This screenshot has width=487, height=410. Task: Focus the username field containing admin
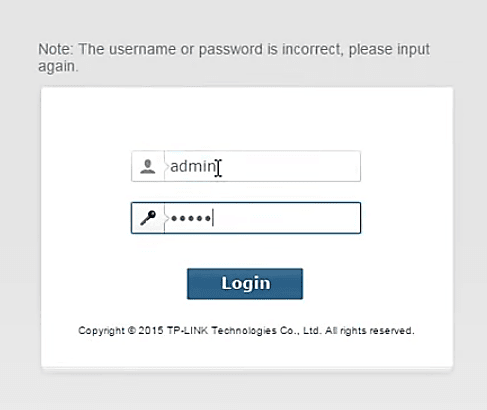click(x=262, y=166)
